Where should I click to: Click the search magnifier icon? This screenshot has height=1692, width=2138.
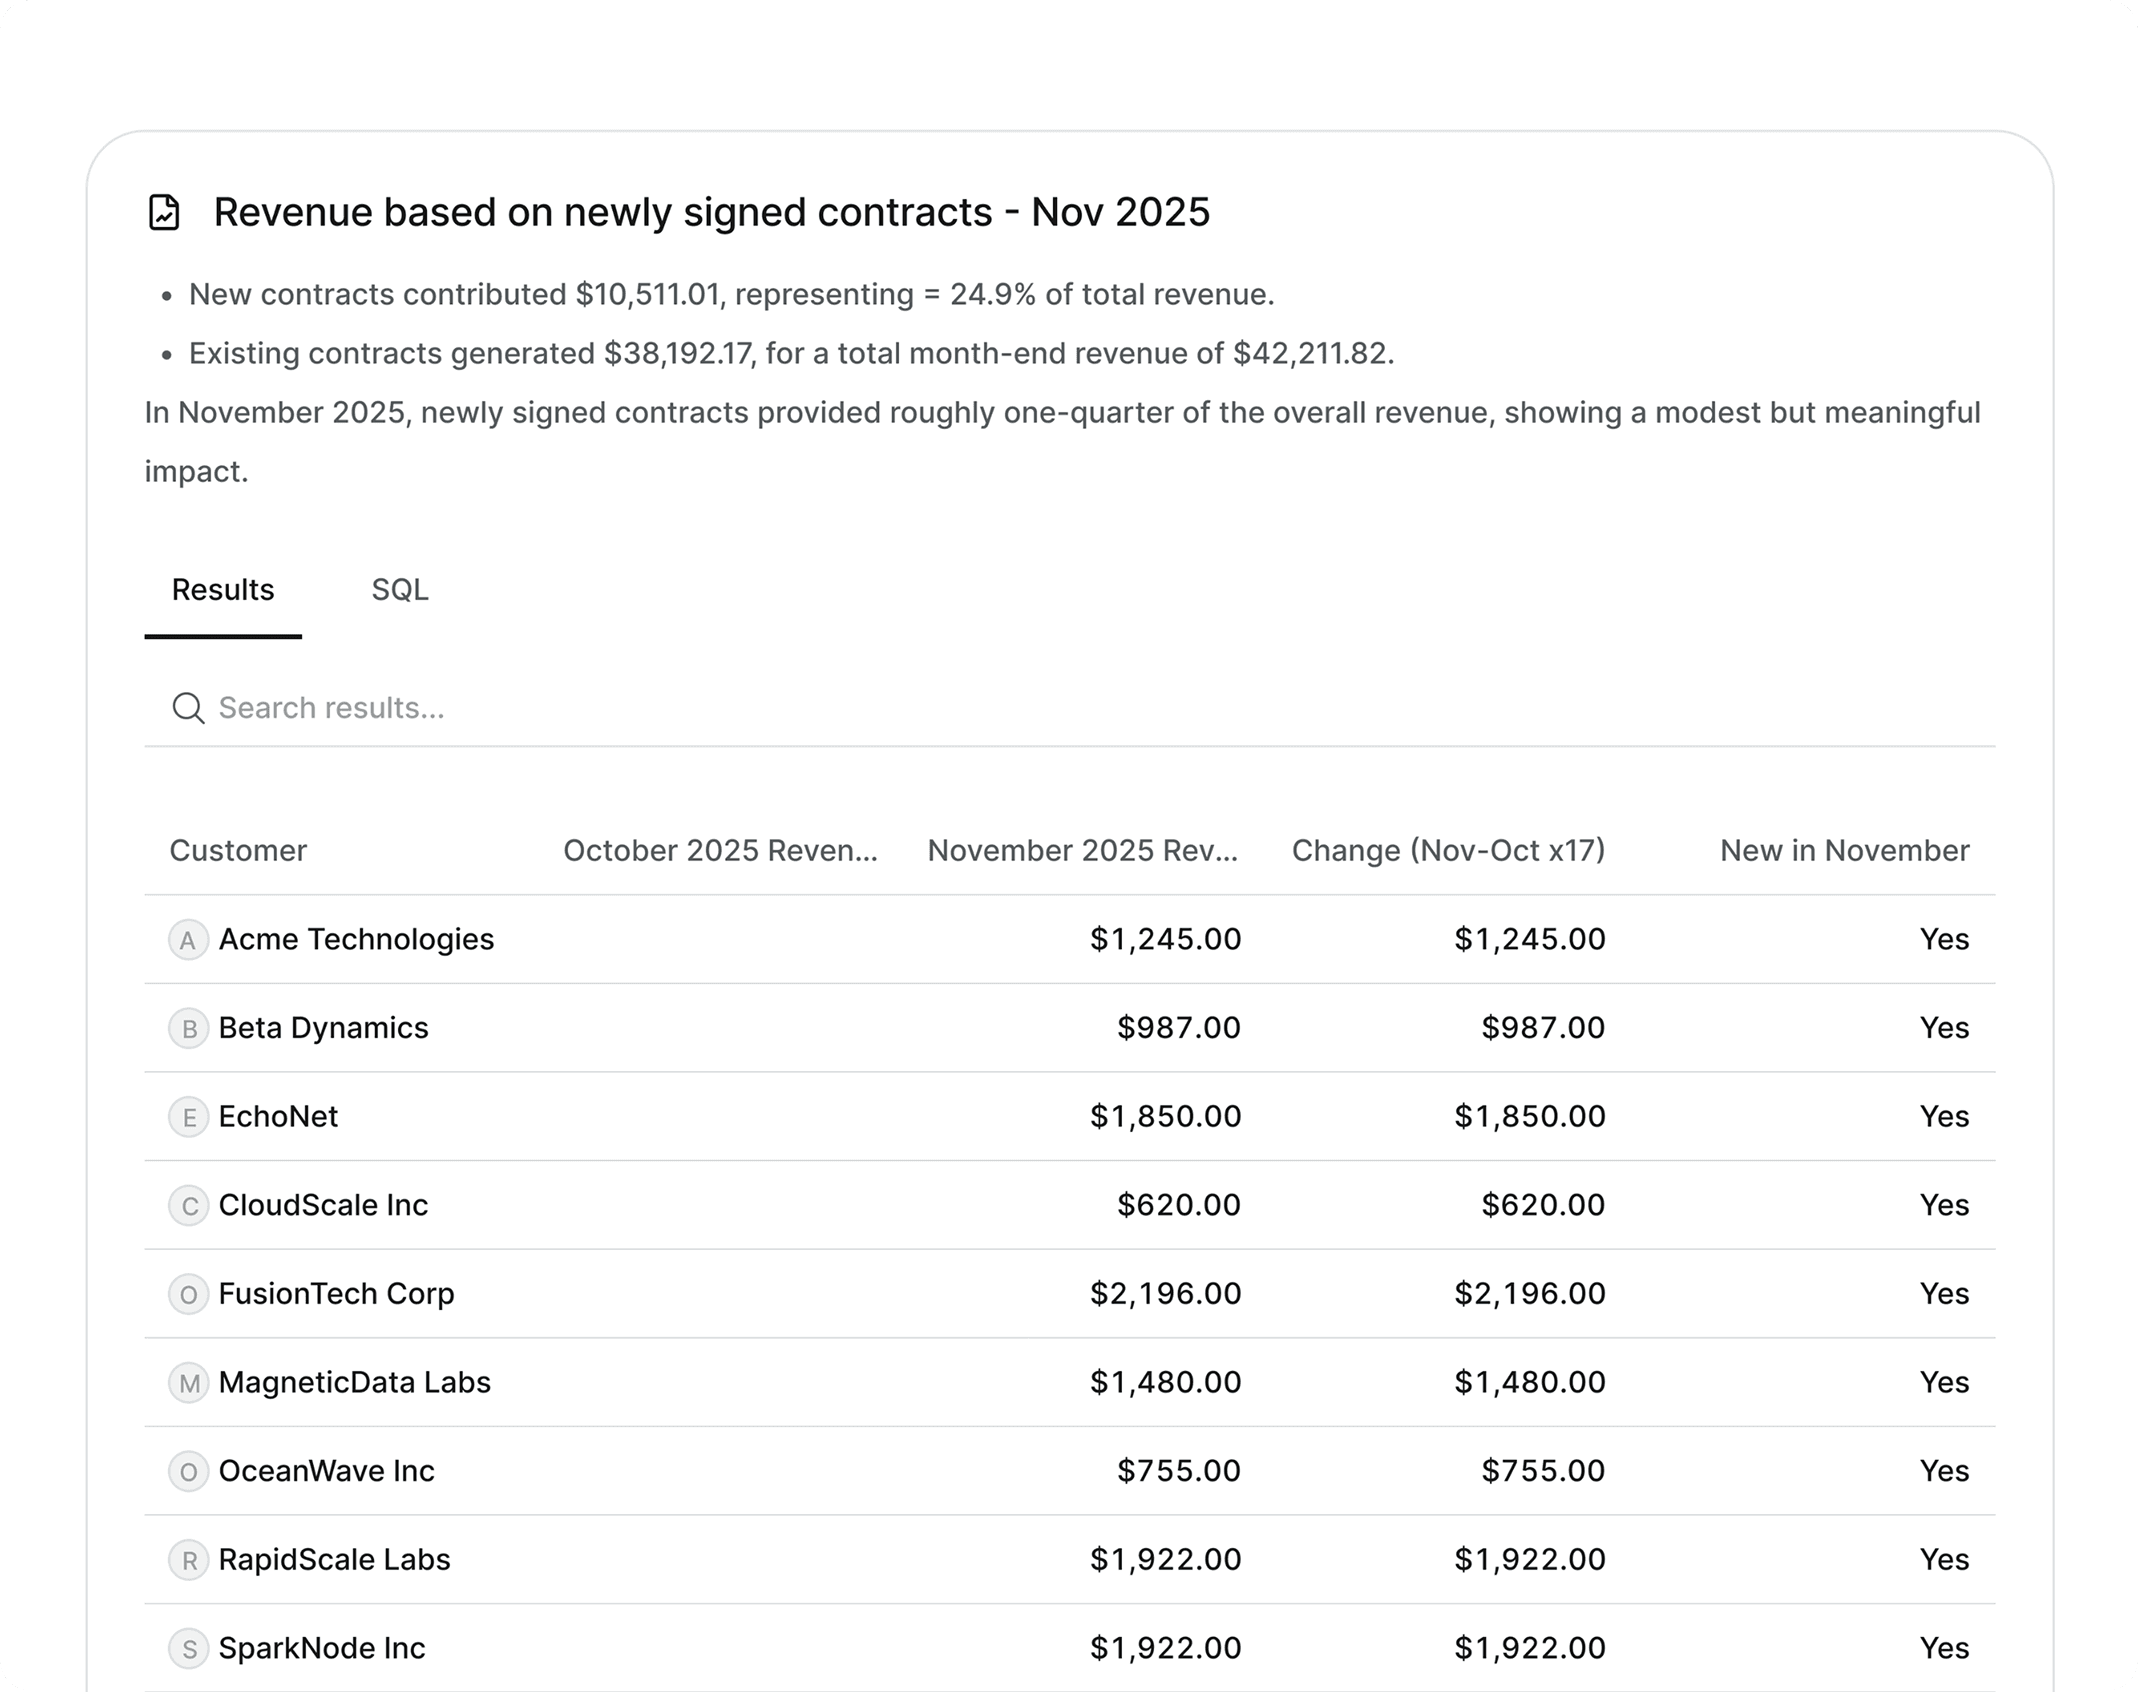(x=188, y=708)
